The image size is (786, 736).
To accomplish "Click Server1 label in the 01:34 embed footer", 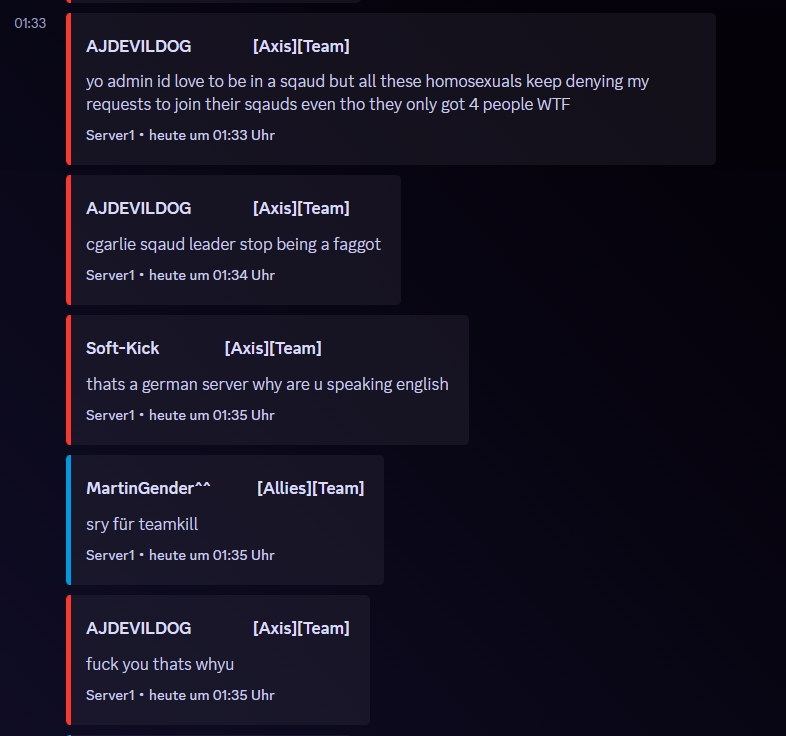I will (x=110, y=275).
